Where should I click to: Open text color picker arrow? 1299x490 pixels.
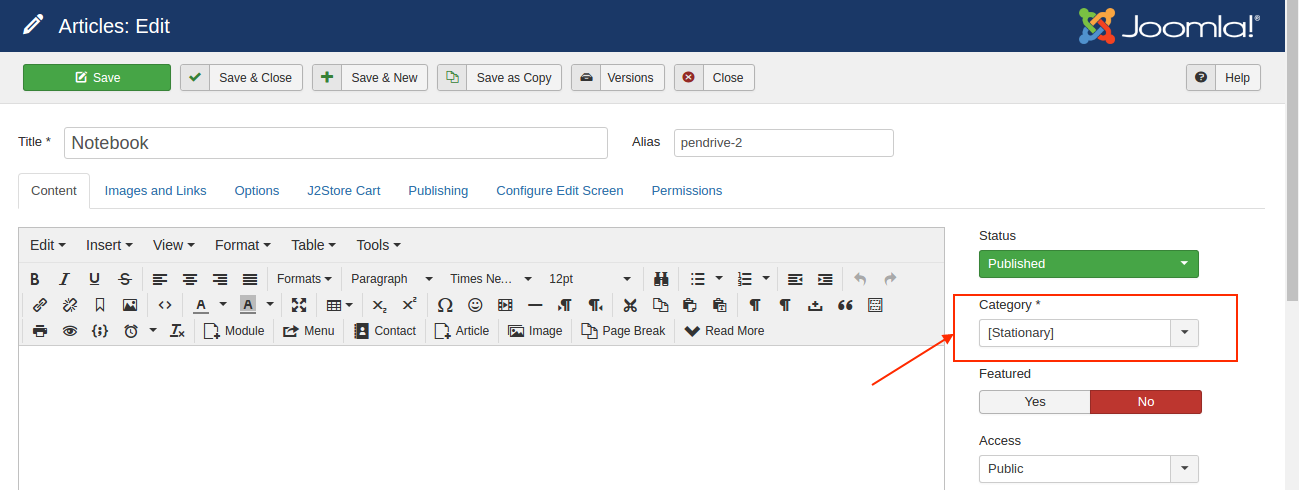point(223,305)
